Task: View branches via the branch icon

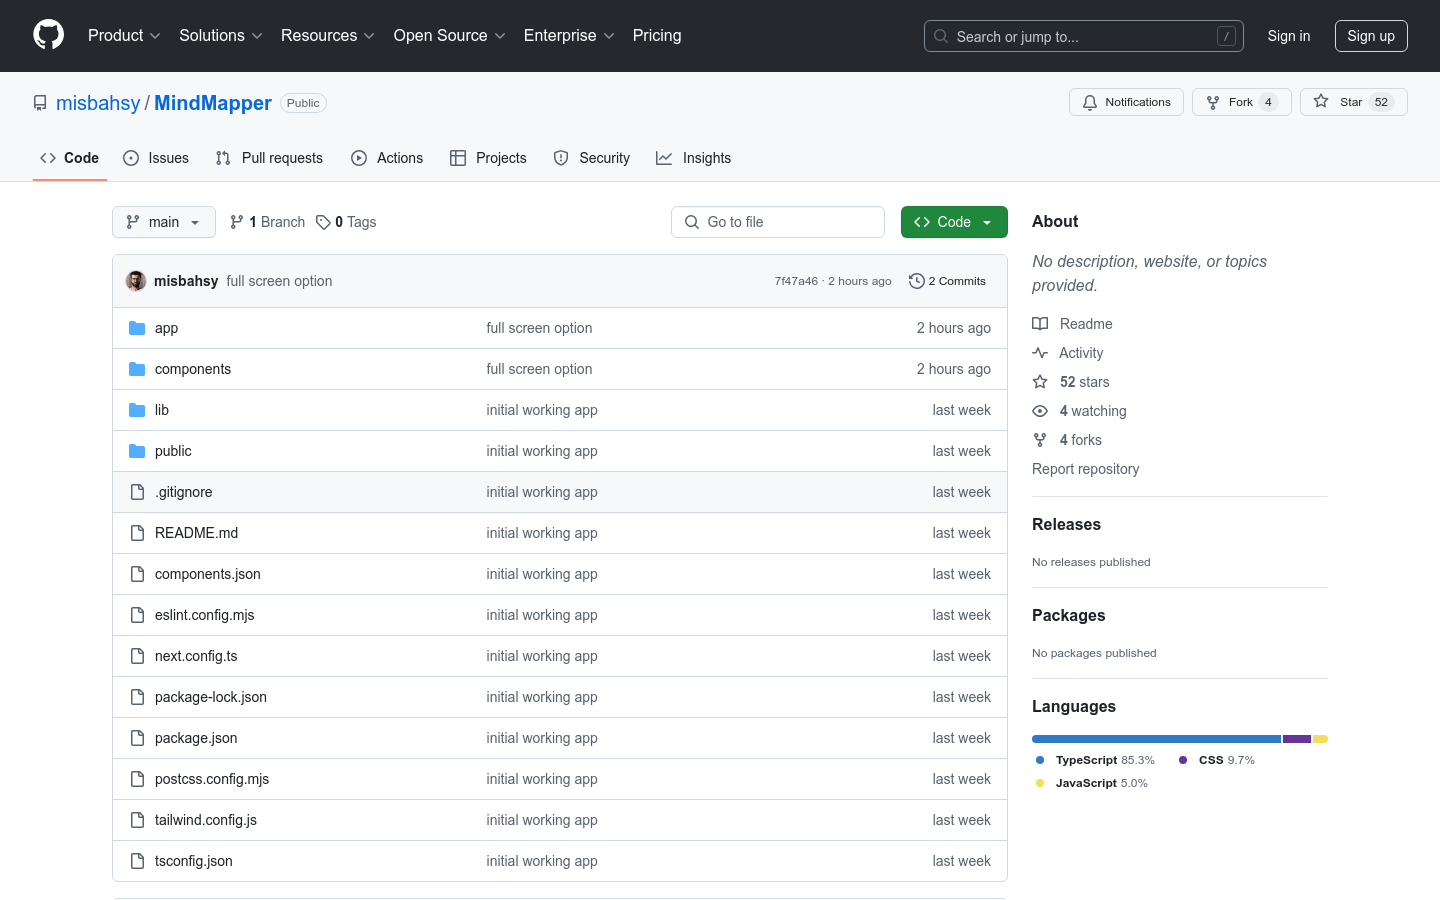Action: pyautogui.click(x=236, y=221)
